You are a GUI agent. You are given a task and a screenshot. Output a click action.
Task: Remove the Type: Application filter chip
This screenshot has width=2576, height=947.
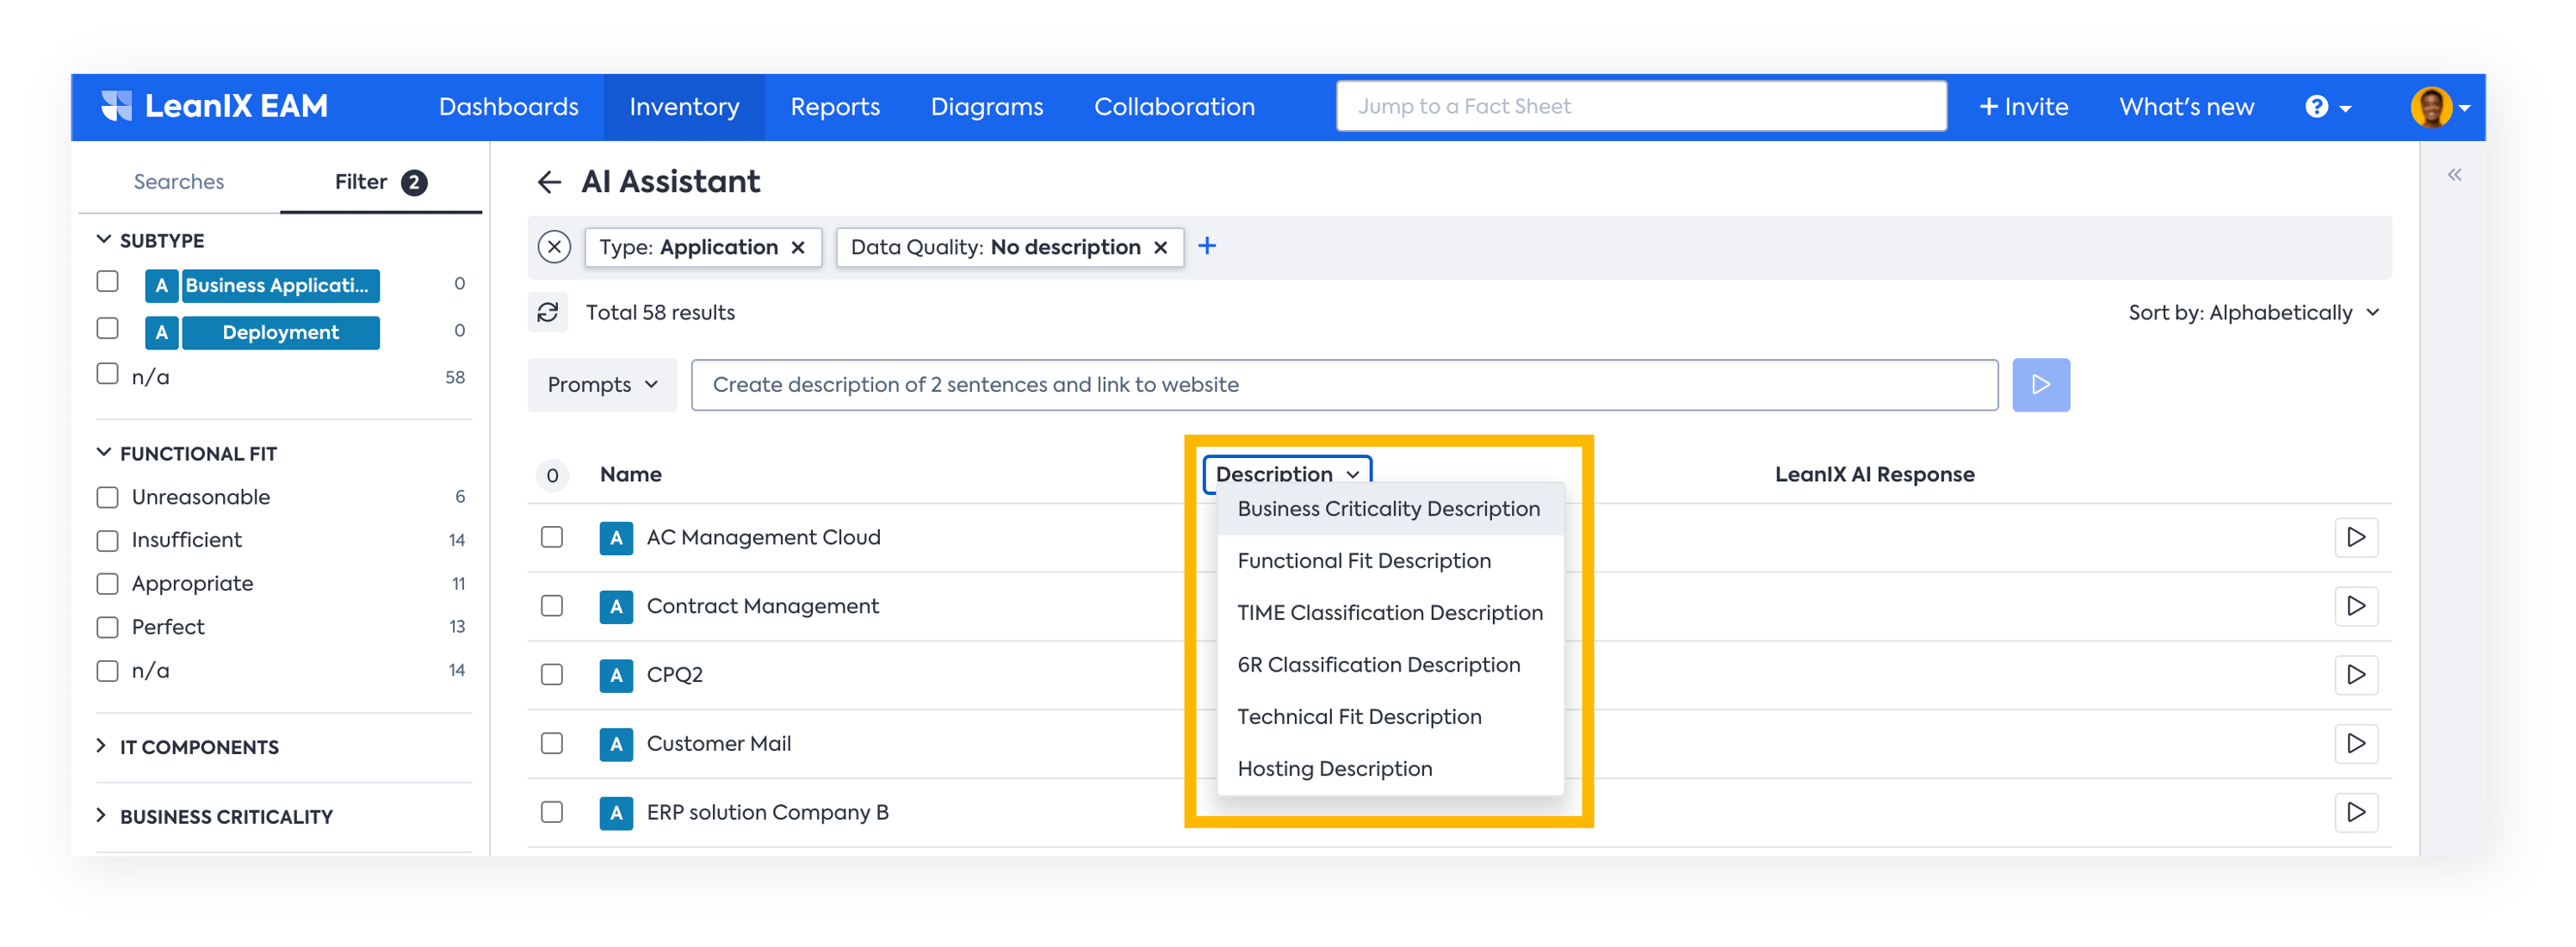point(798,247)
